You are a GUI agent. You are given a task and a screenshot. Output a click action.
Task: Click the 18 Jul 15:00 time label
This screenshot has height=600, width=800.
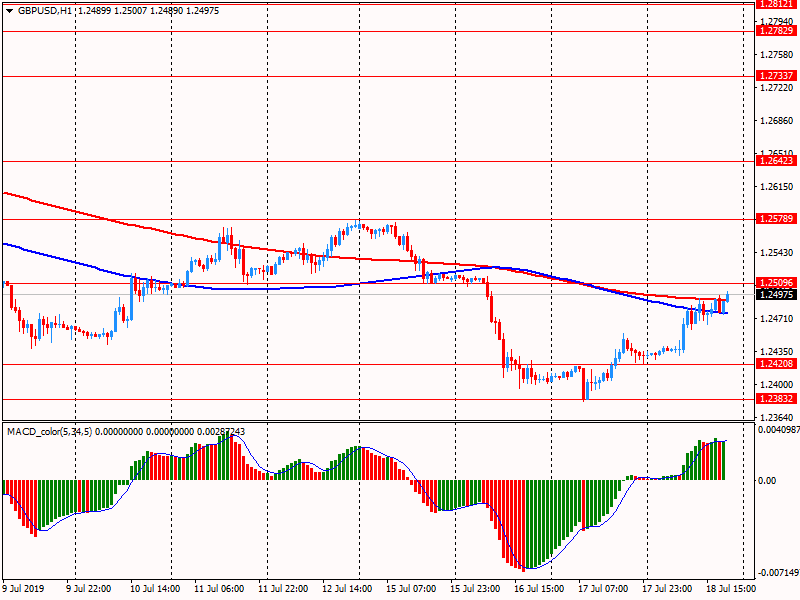(x=731, y=589)
